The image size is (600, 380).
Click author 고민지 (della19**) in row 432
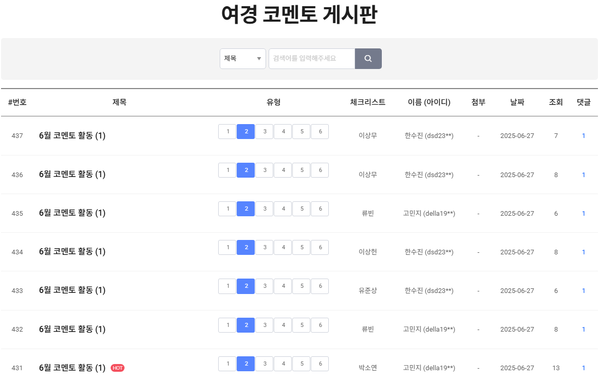[x=429, y=329]
